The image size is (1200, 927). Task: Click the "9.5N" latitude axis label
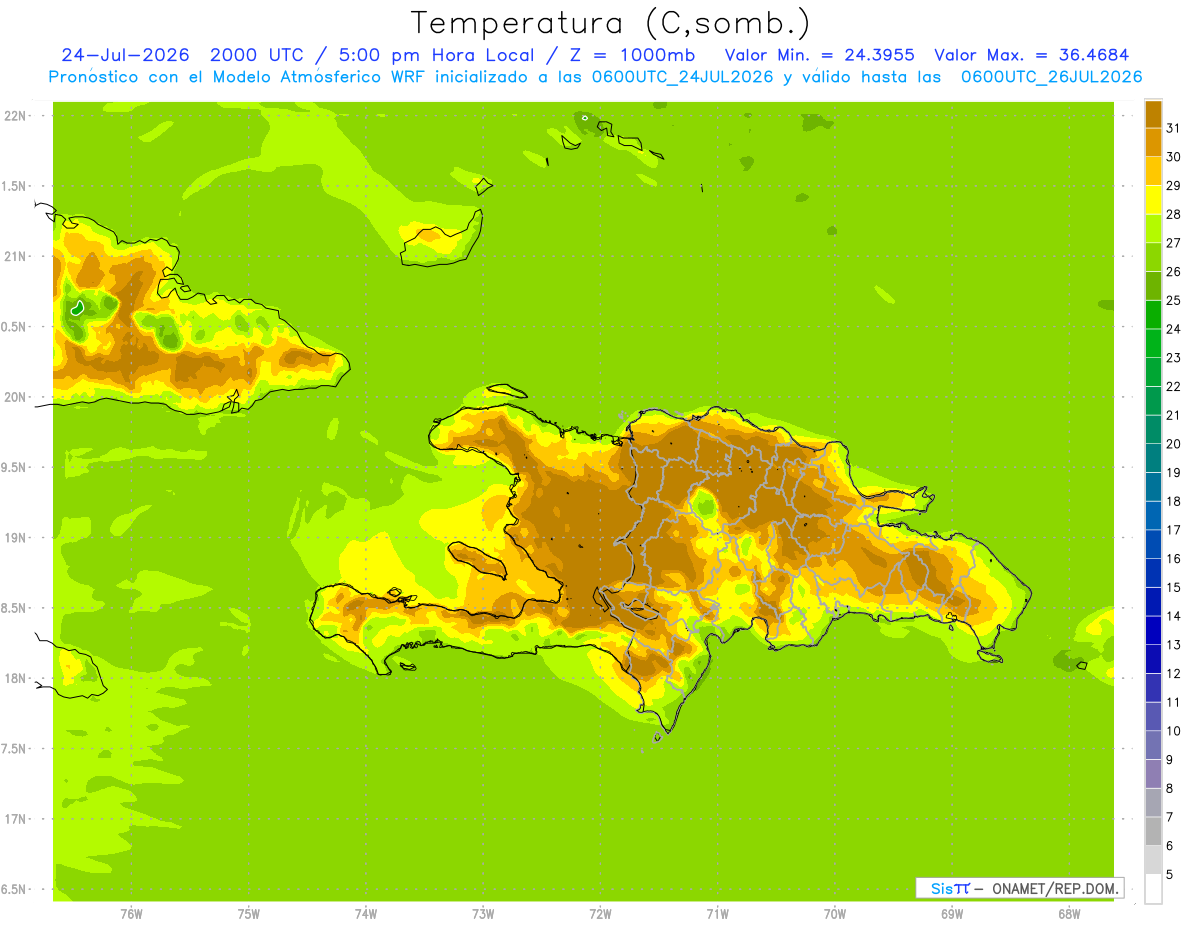[15, 468]
